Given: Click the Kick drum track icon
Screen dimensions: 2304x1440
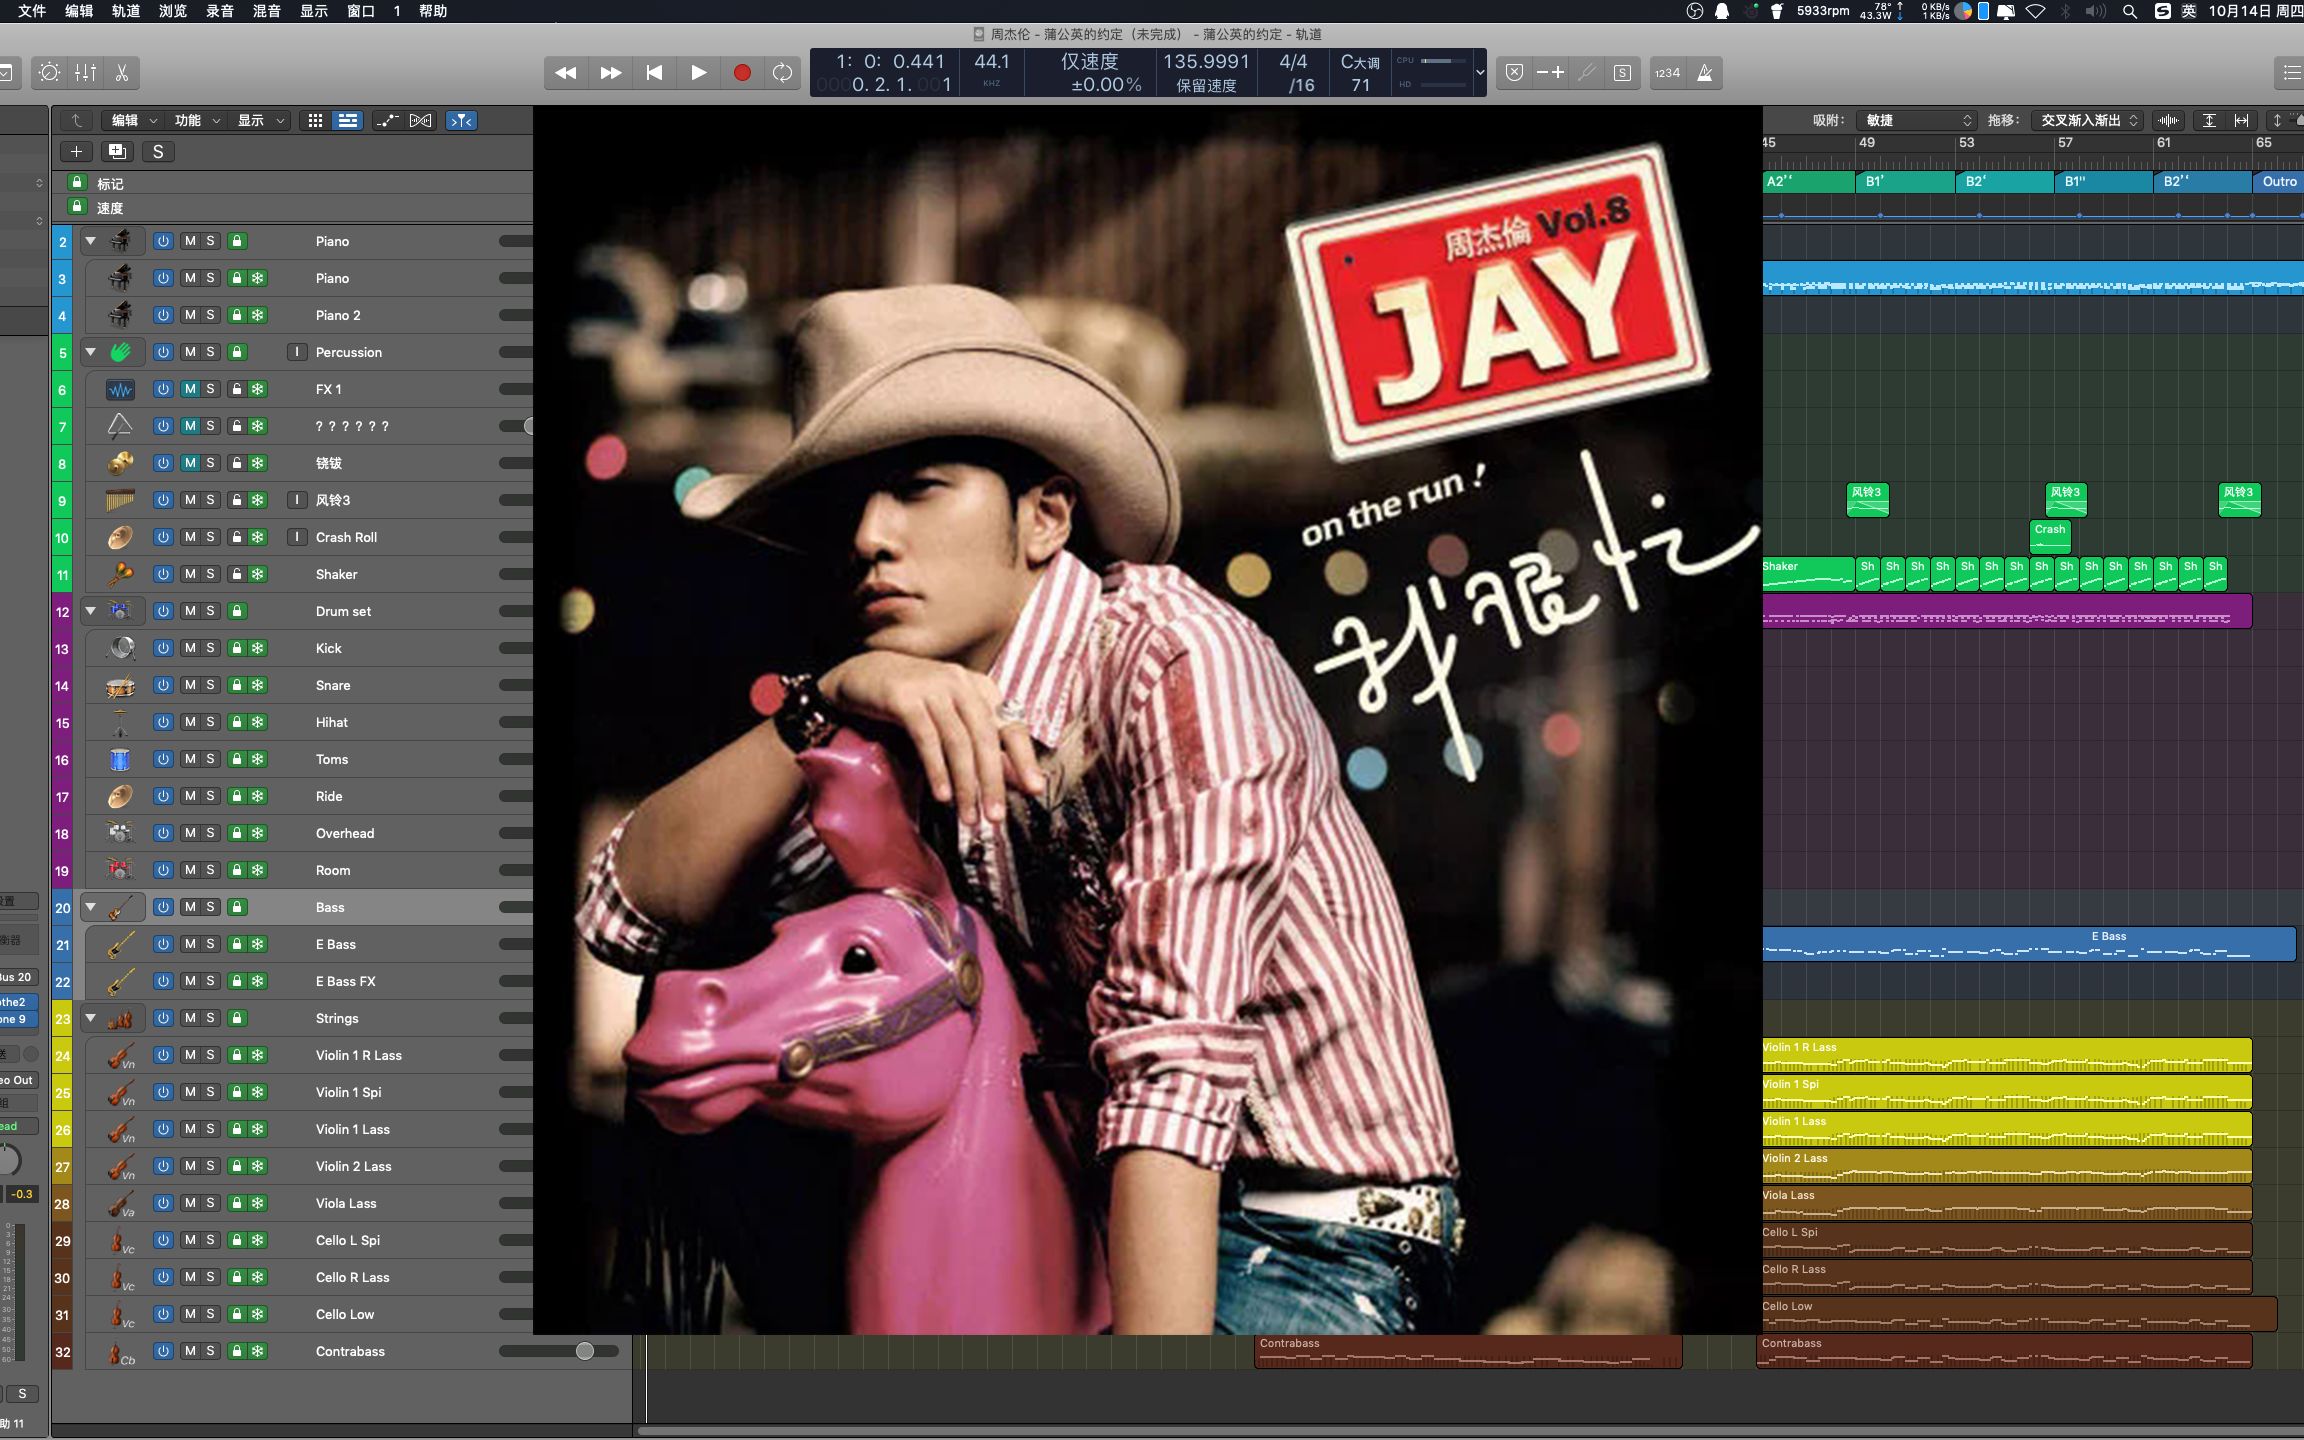Looking at the screenshot, I should pos(120,648).
